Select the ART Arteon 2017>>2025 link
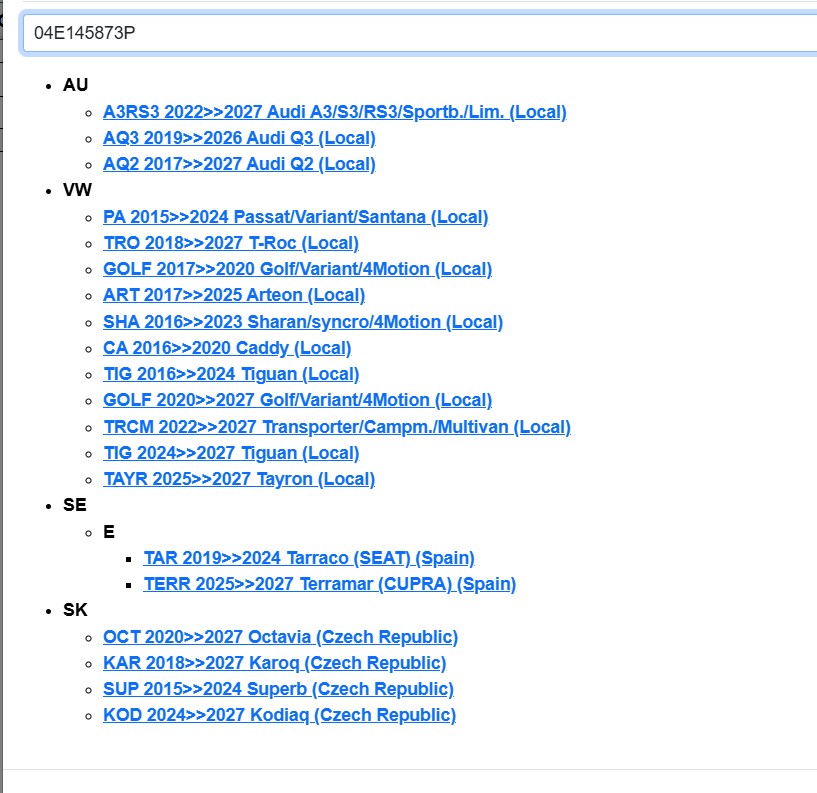 (x=233, y=295)
